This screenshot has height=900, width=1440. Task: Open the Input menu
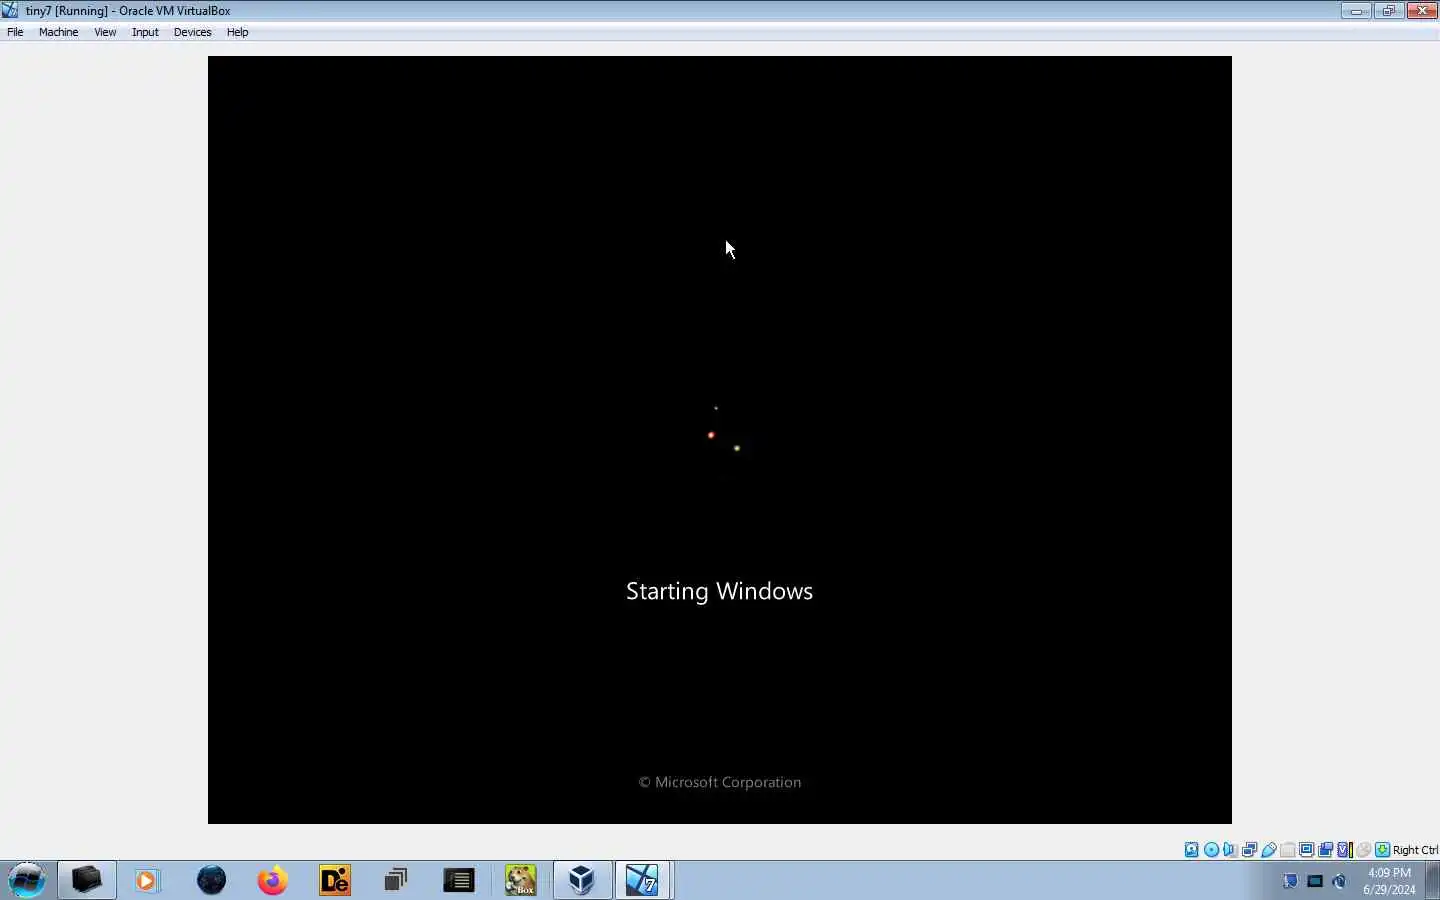click(x=145, y=32)
